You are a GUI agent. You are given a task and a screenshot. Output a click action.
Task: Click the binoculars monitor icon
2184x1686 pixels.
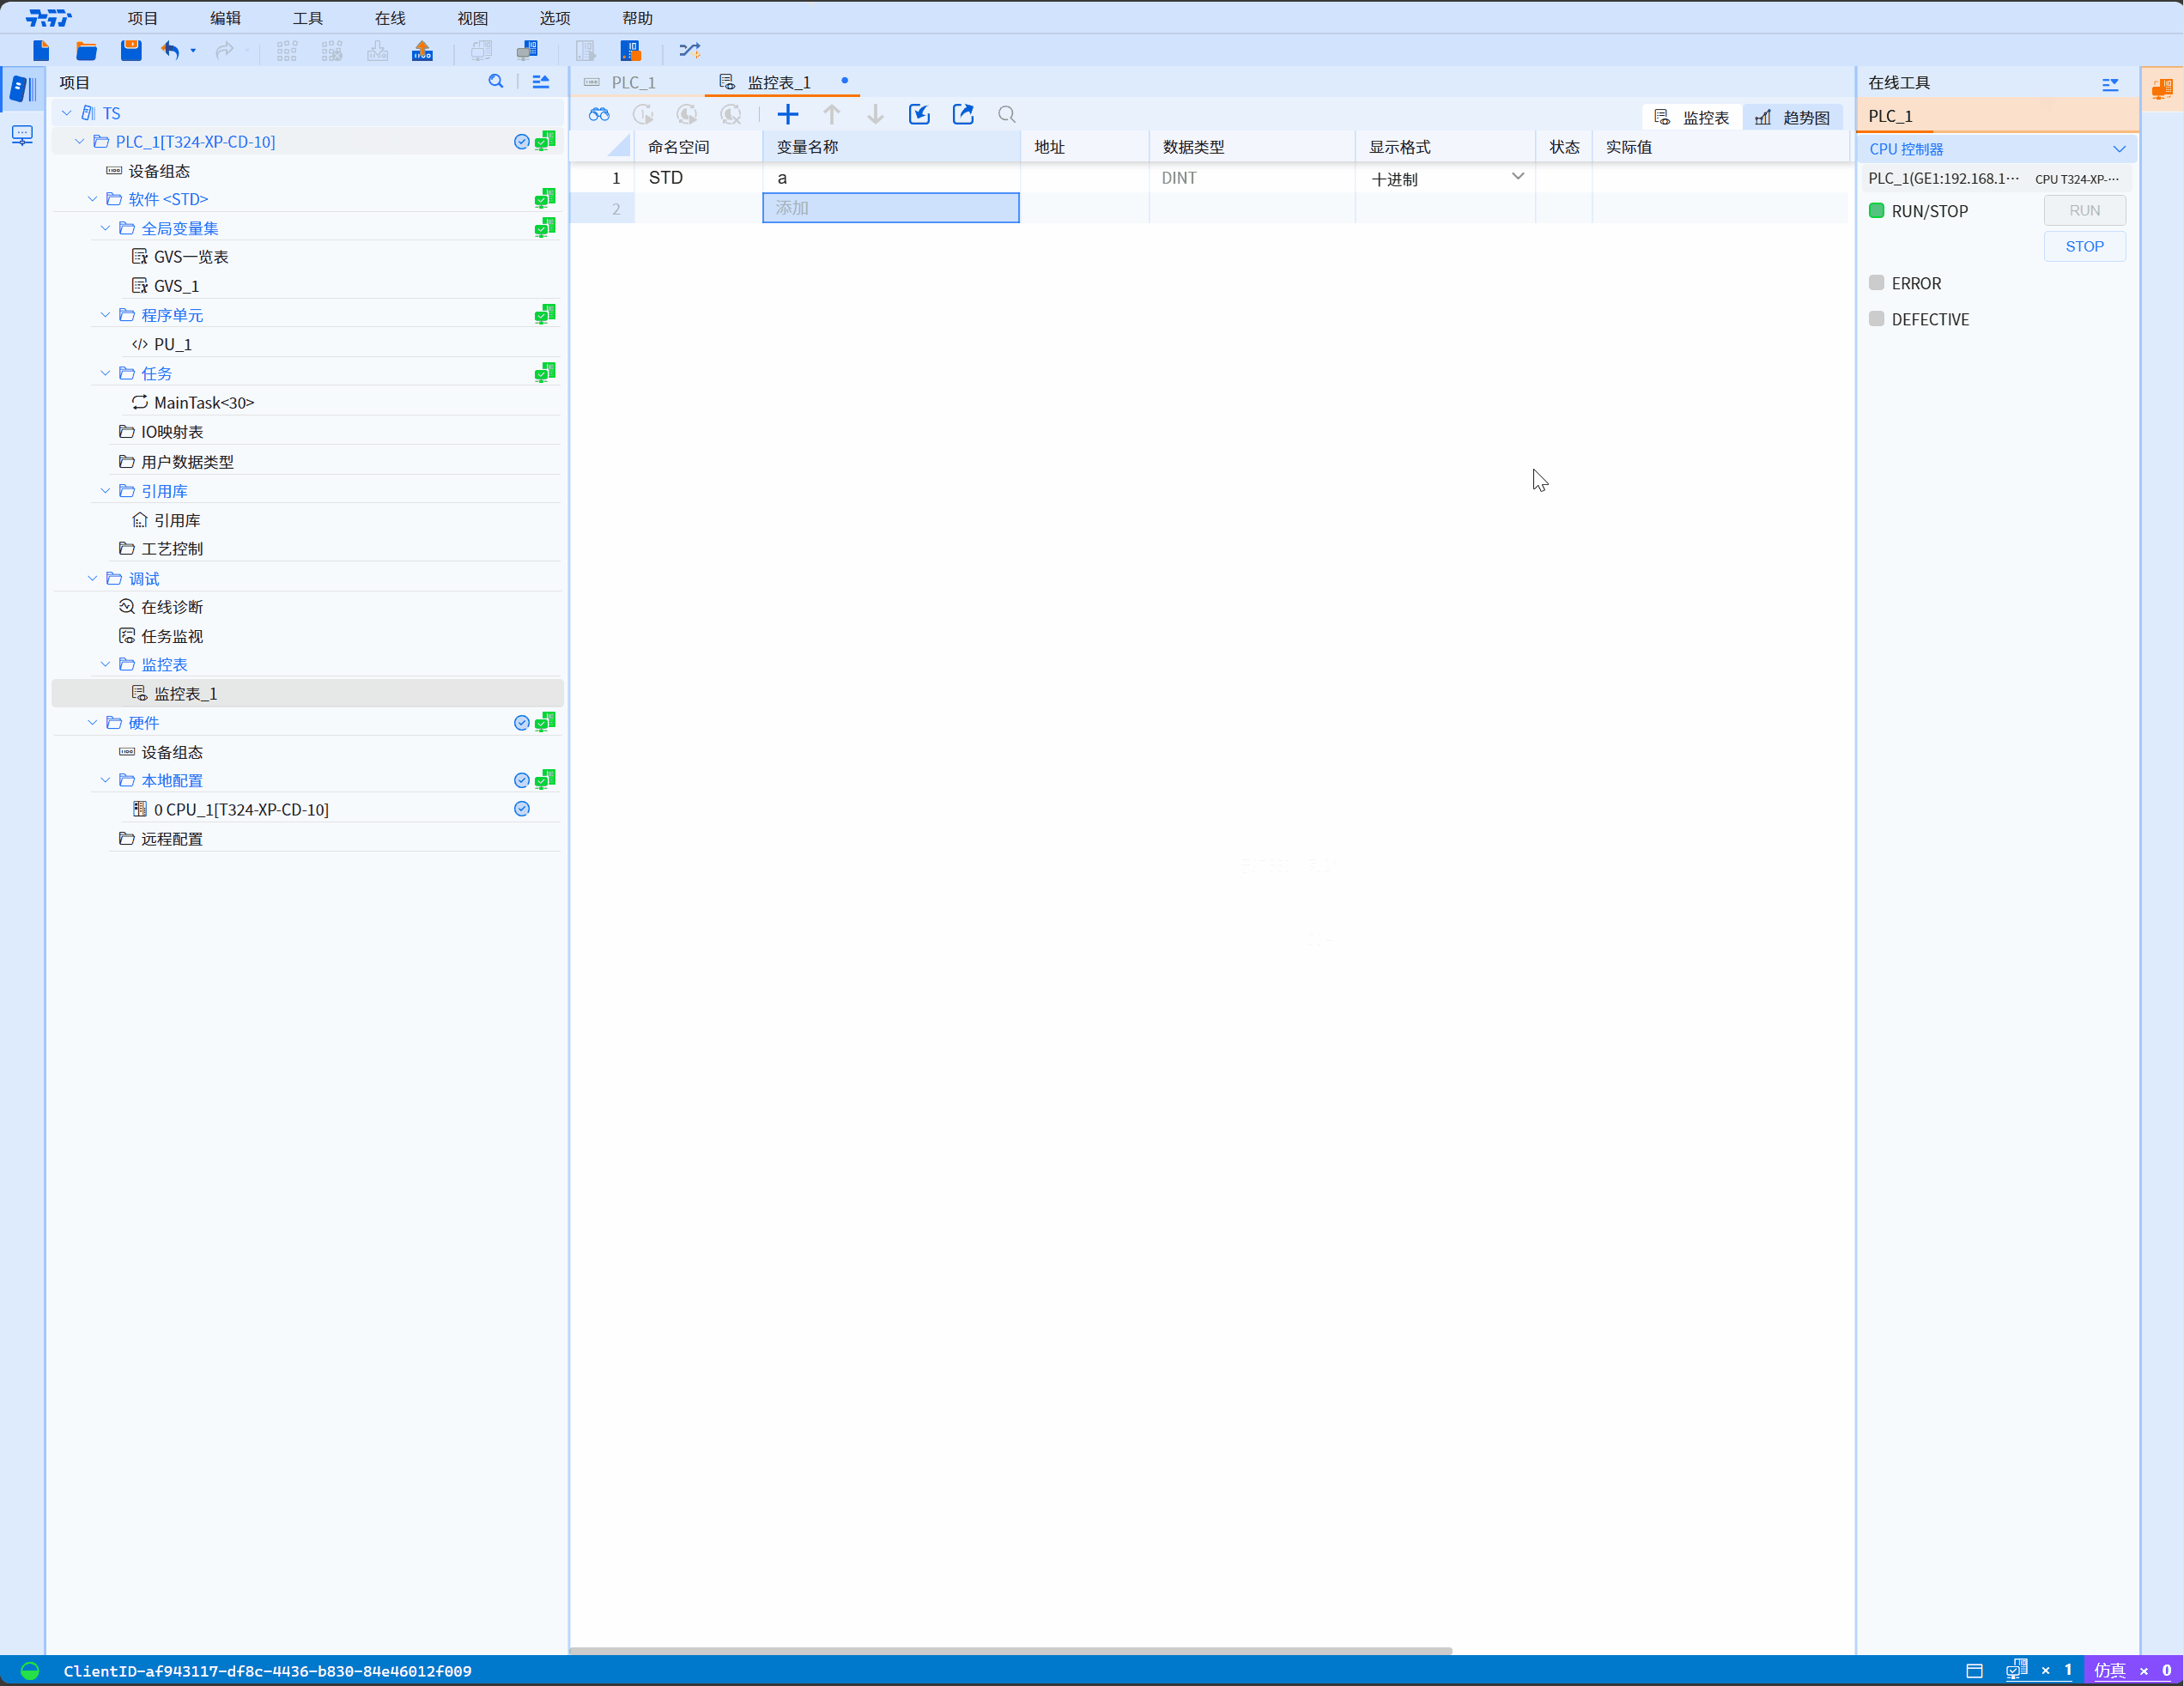coord(599,115)
